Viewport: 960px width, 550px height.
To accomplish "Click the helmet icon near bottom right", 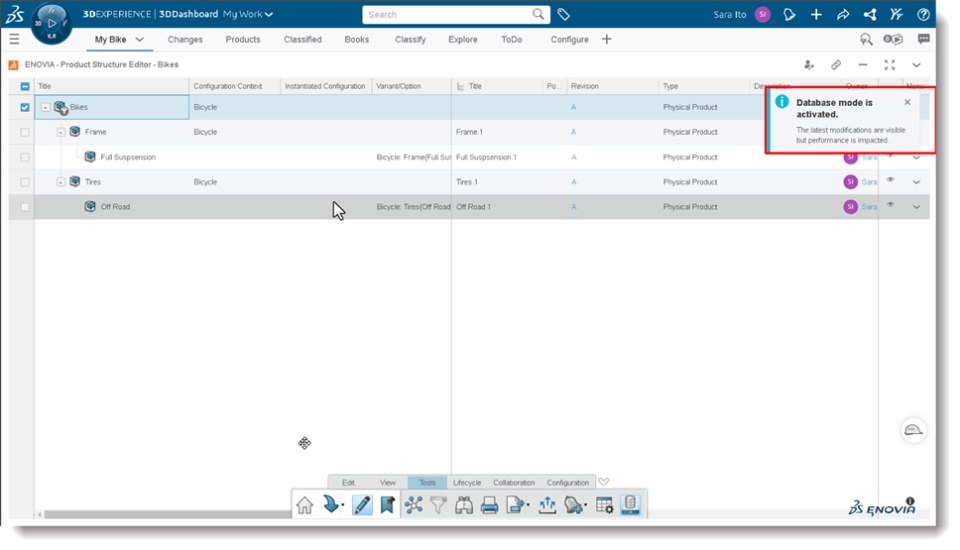I will [913, 430].
